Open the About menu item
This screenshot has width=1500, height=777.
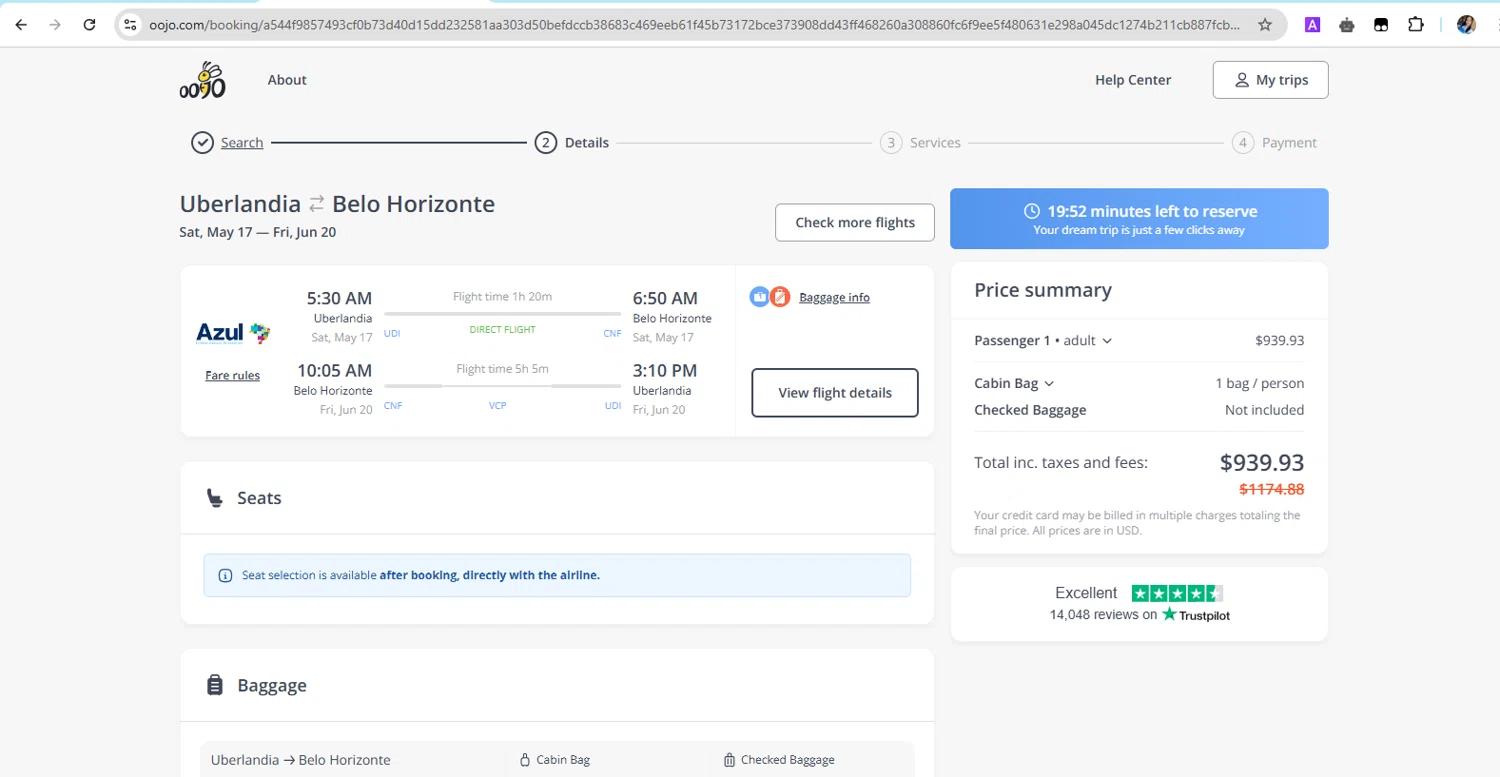coord(287,80)
